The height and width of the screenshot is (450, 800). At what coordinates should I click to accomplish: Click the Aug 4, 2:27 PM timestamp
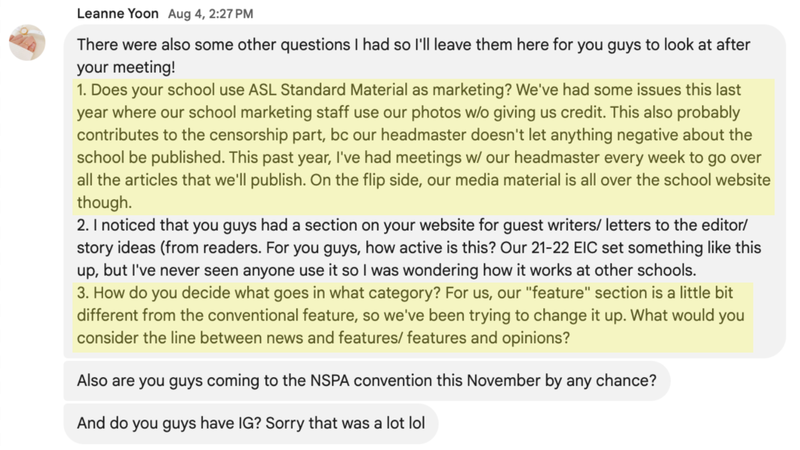[x=218, y=15]
